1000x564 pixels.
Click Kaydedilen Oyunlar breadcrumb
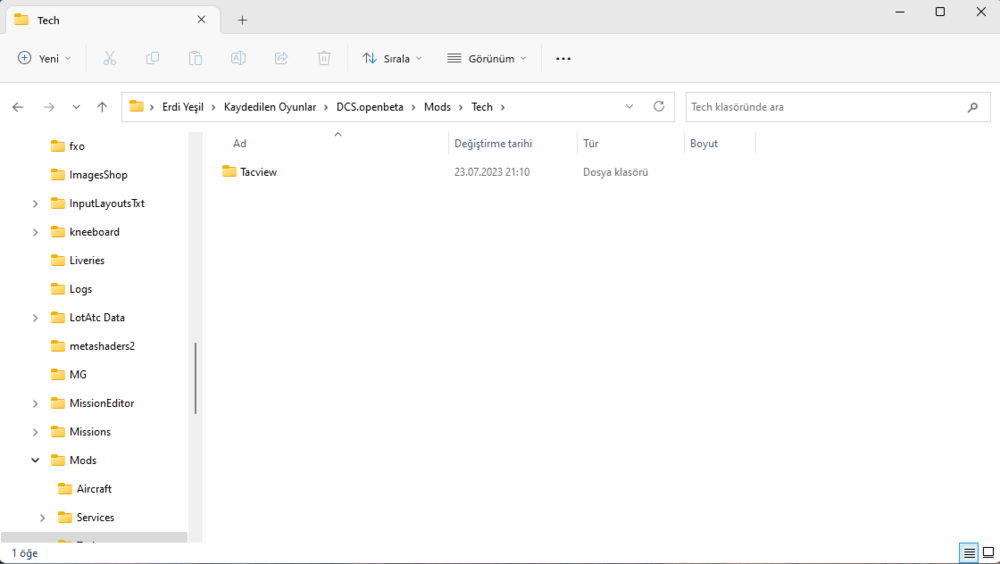pyautogui.click(x=270, y=107)
